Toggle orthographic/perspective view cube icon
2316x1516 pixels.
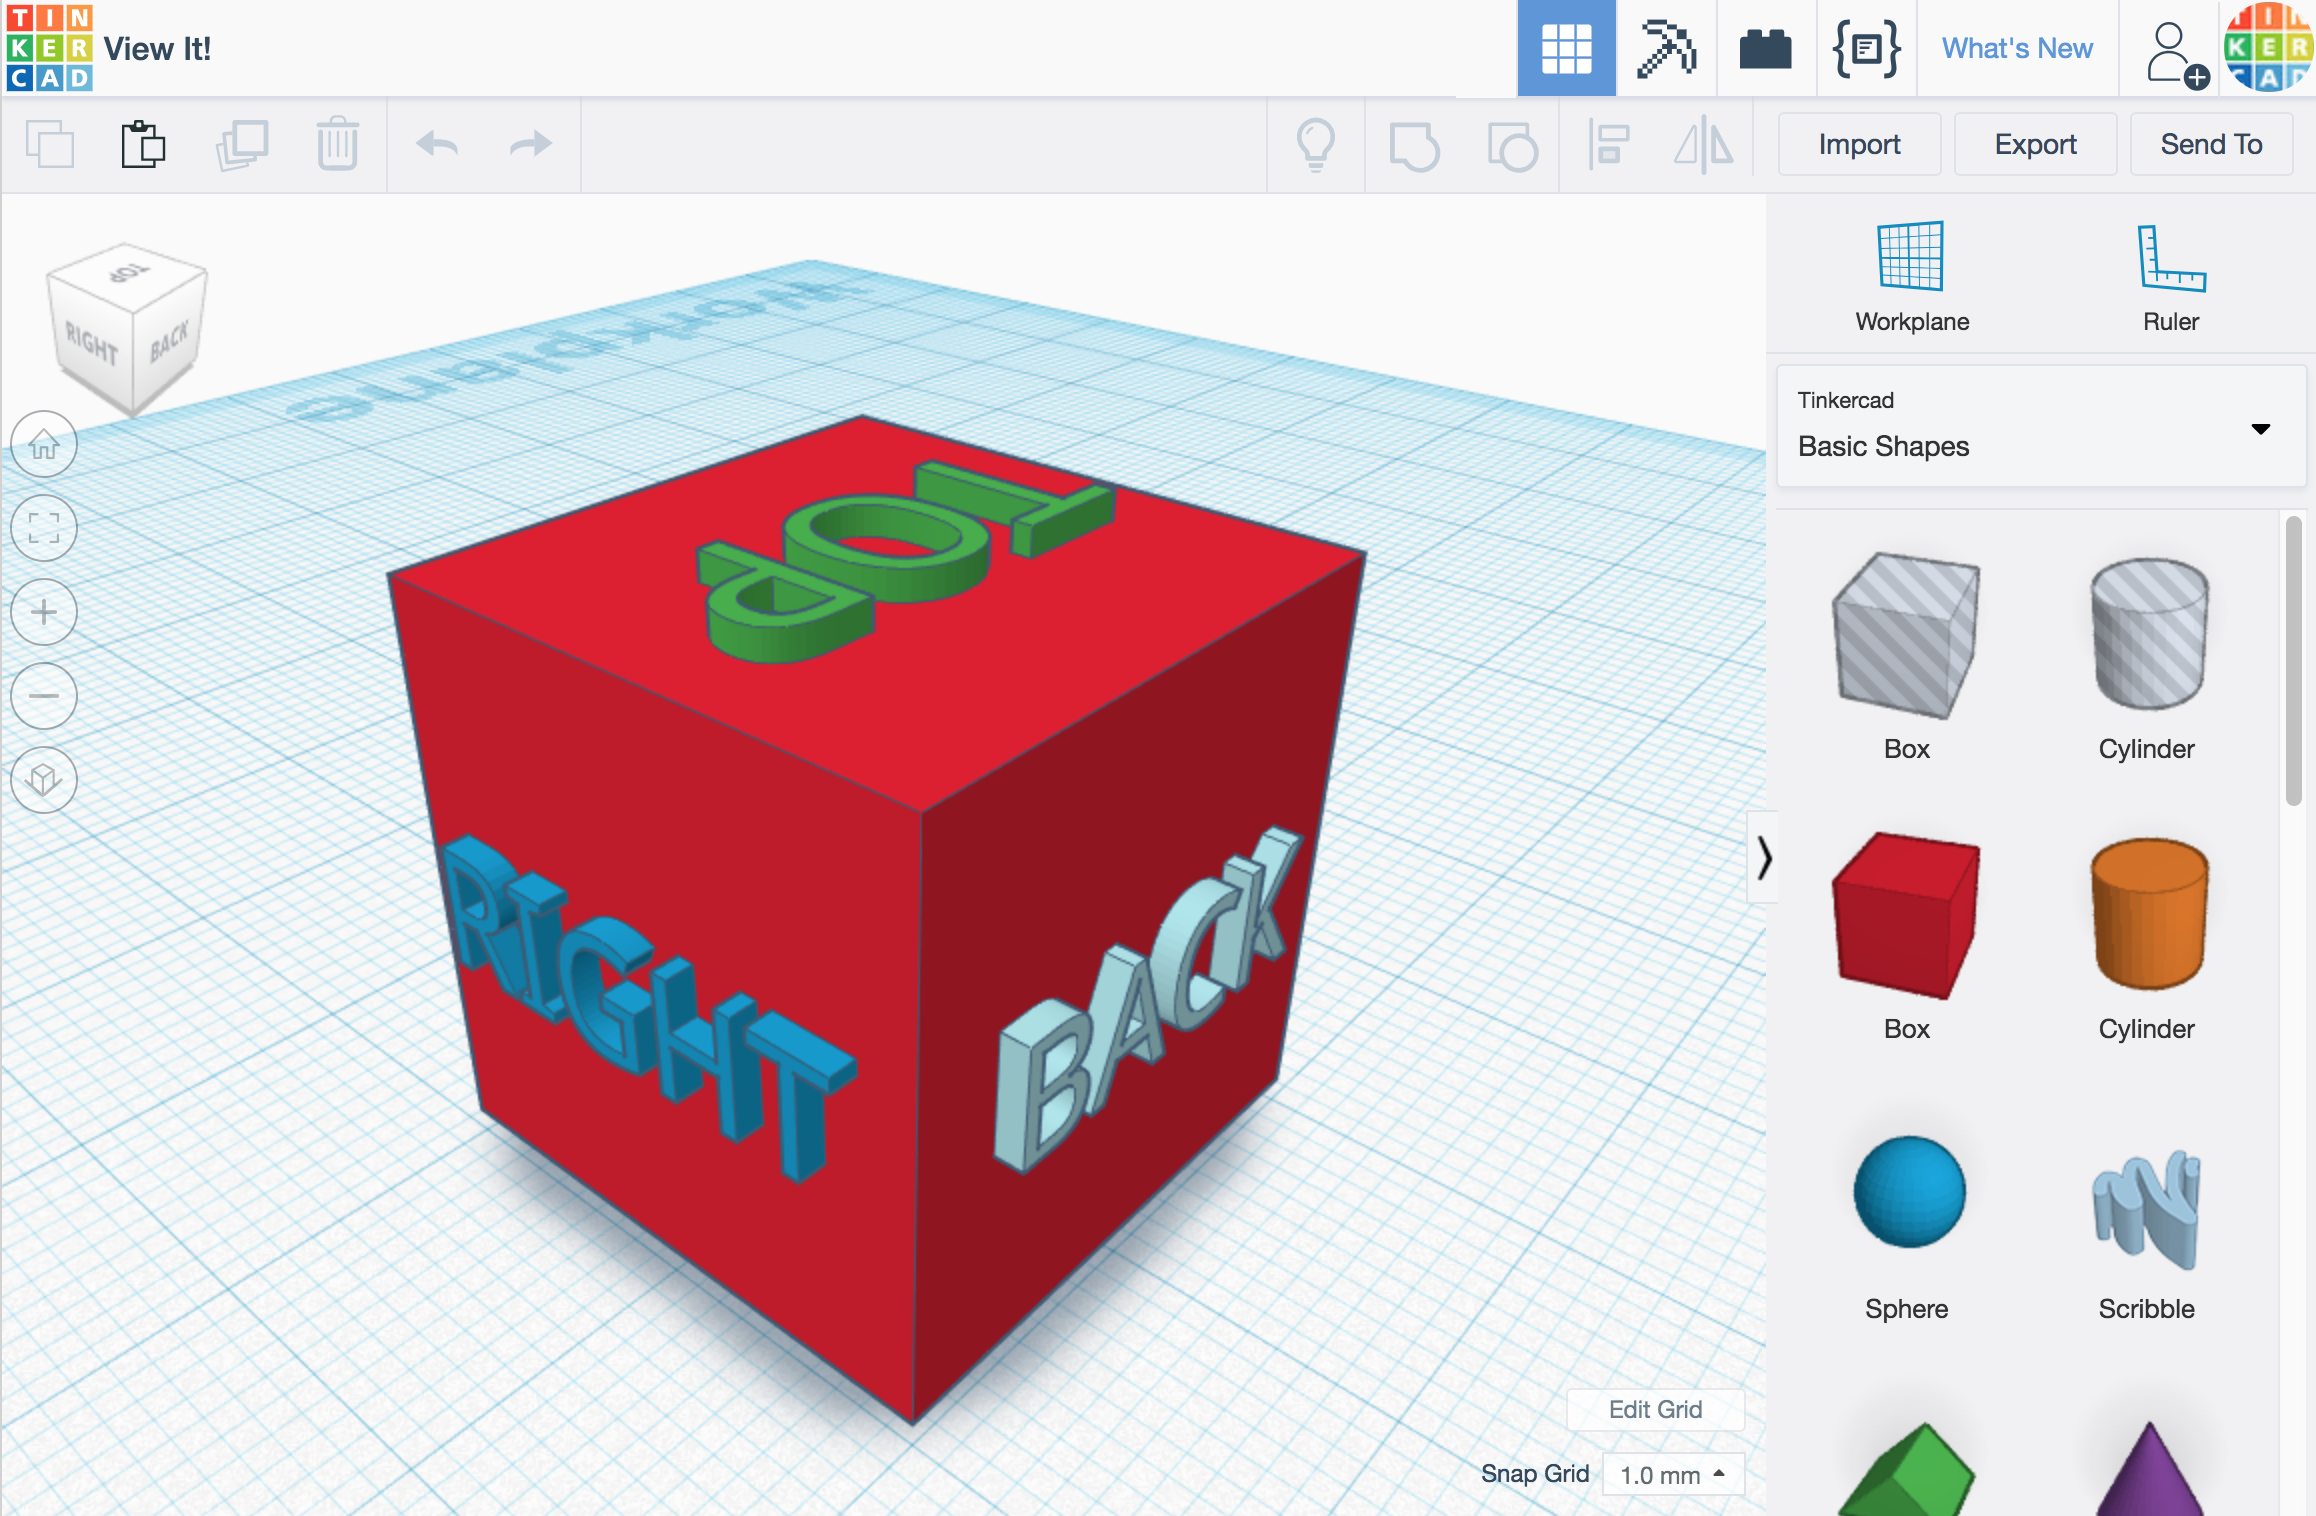(x=44, y=780)
